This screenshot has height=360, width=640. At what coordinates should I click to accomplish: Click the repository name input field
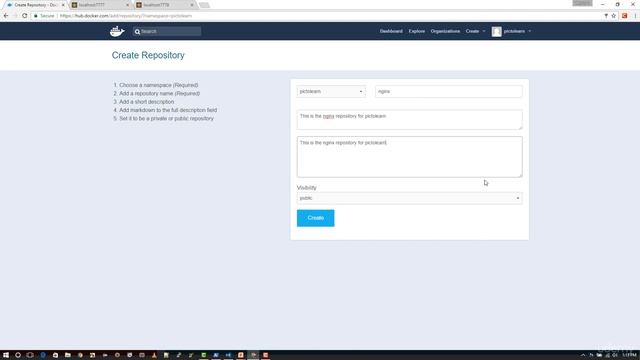449,91
